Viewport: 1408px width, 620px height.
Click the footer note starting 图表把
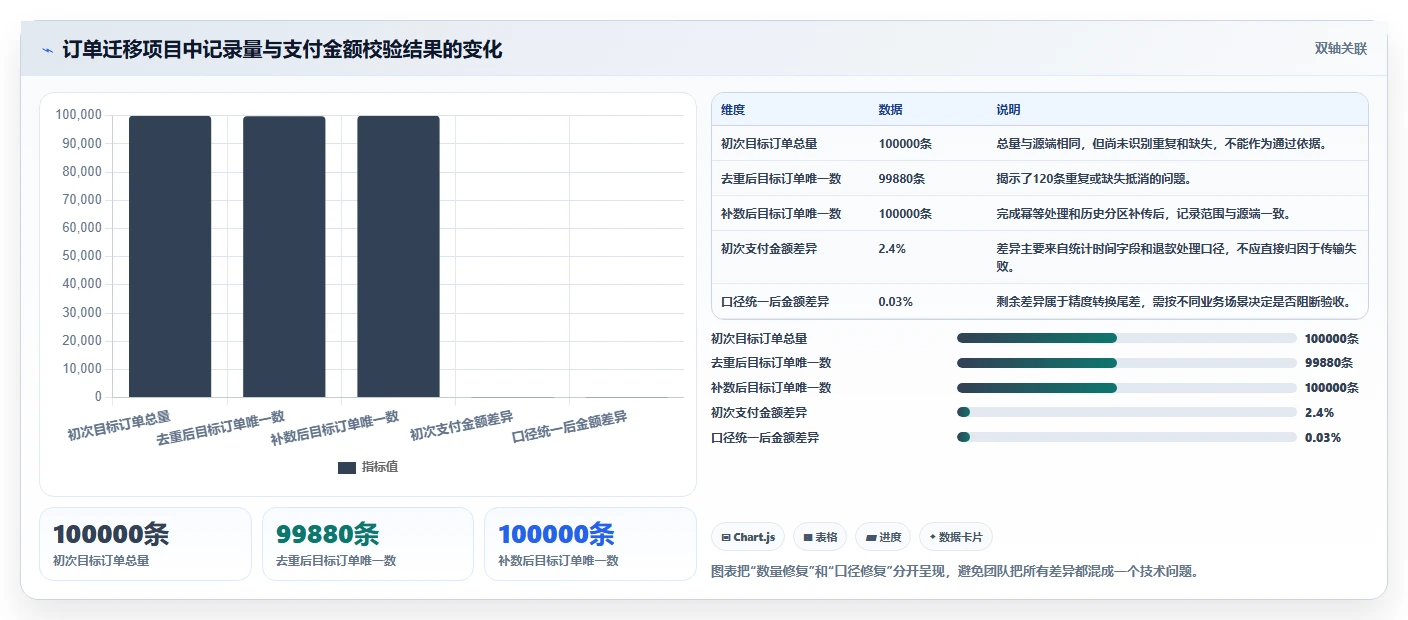tap(954, 572)
